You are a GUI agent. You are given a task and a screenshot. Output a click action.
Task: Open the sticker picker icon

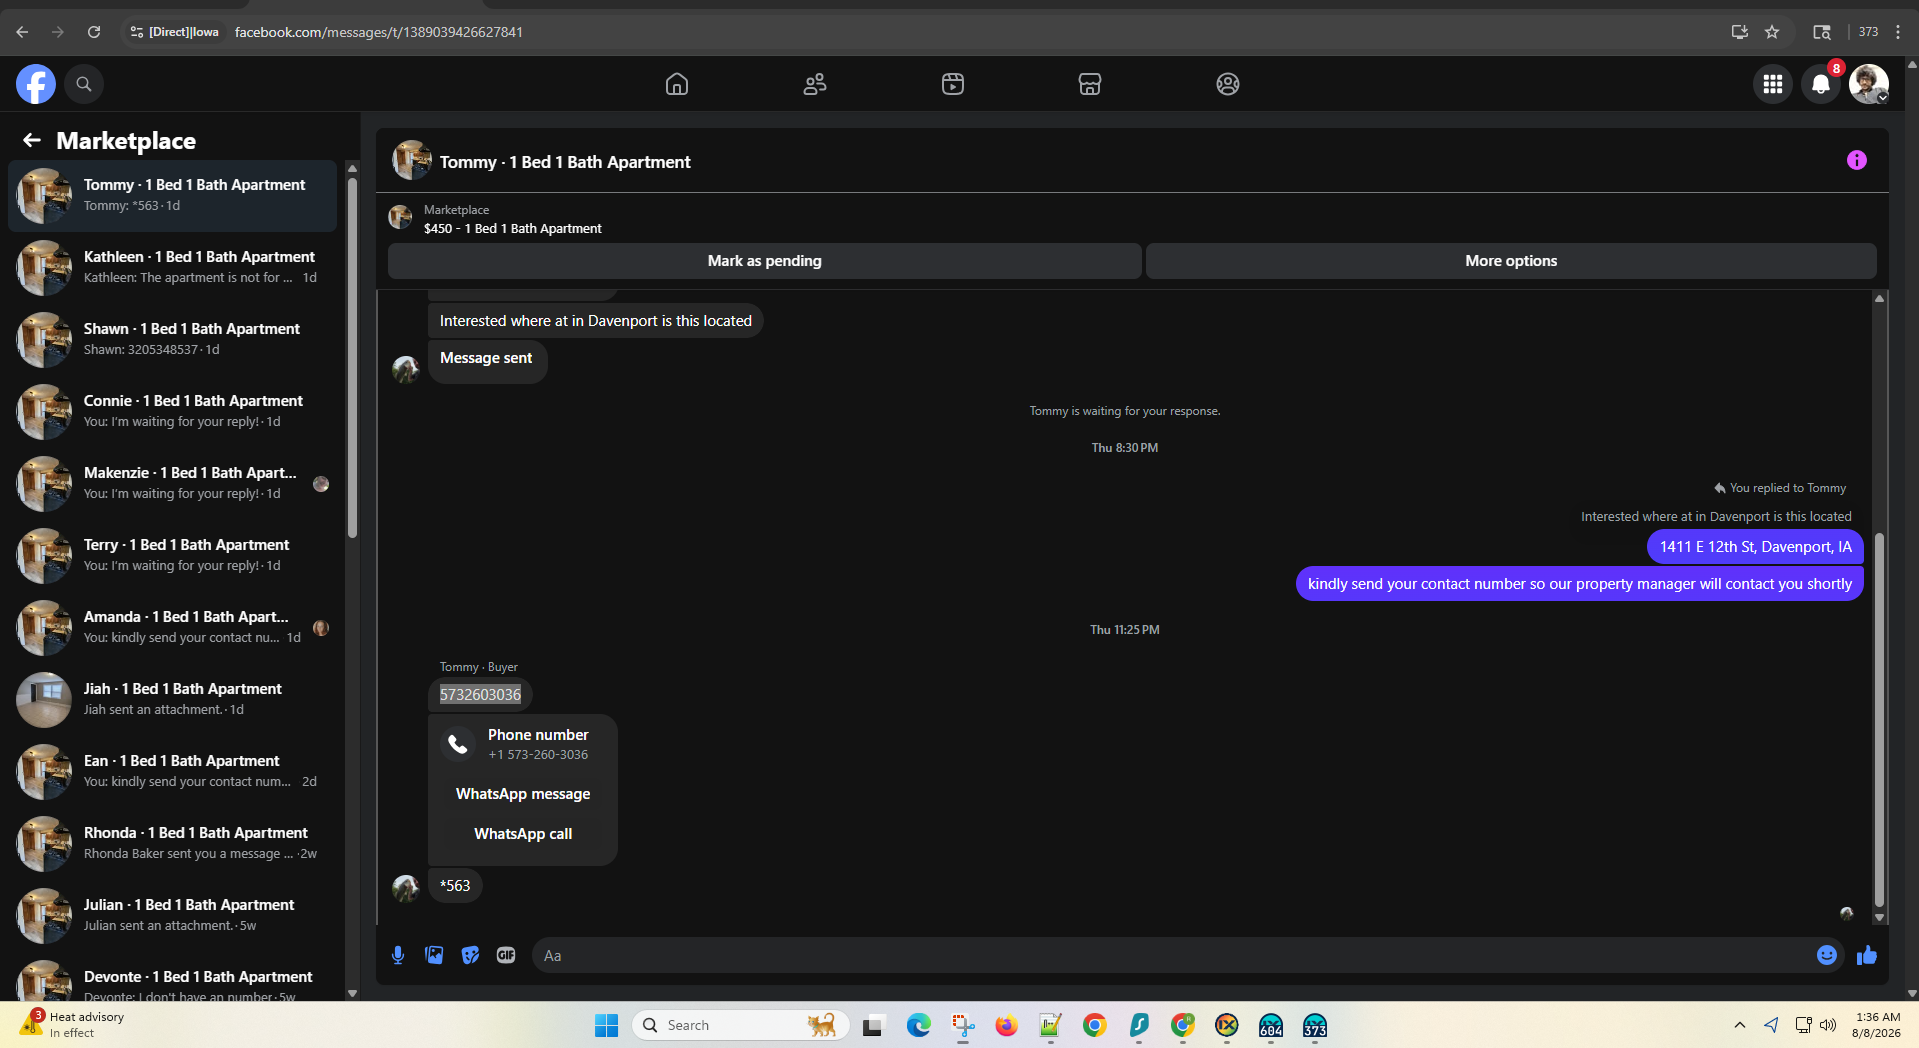point(470,955)
